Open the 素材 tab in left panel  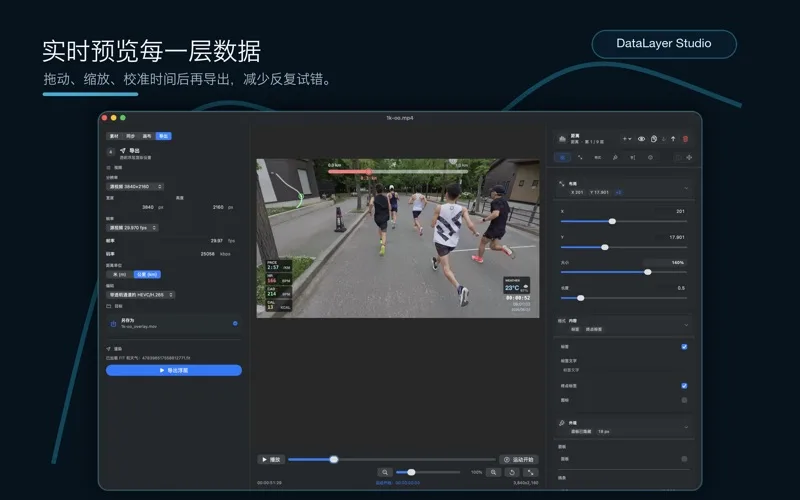click(x=114, y=136)
